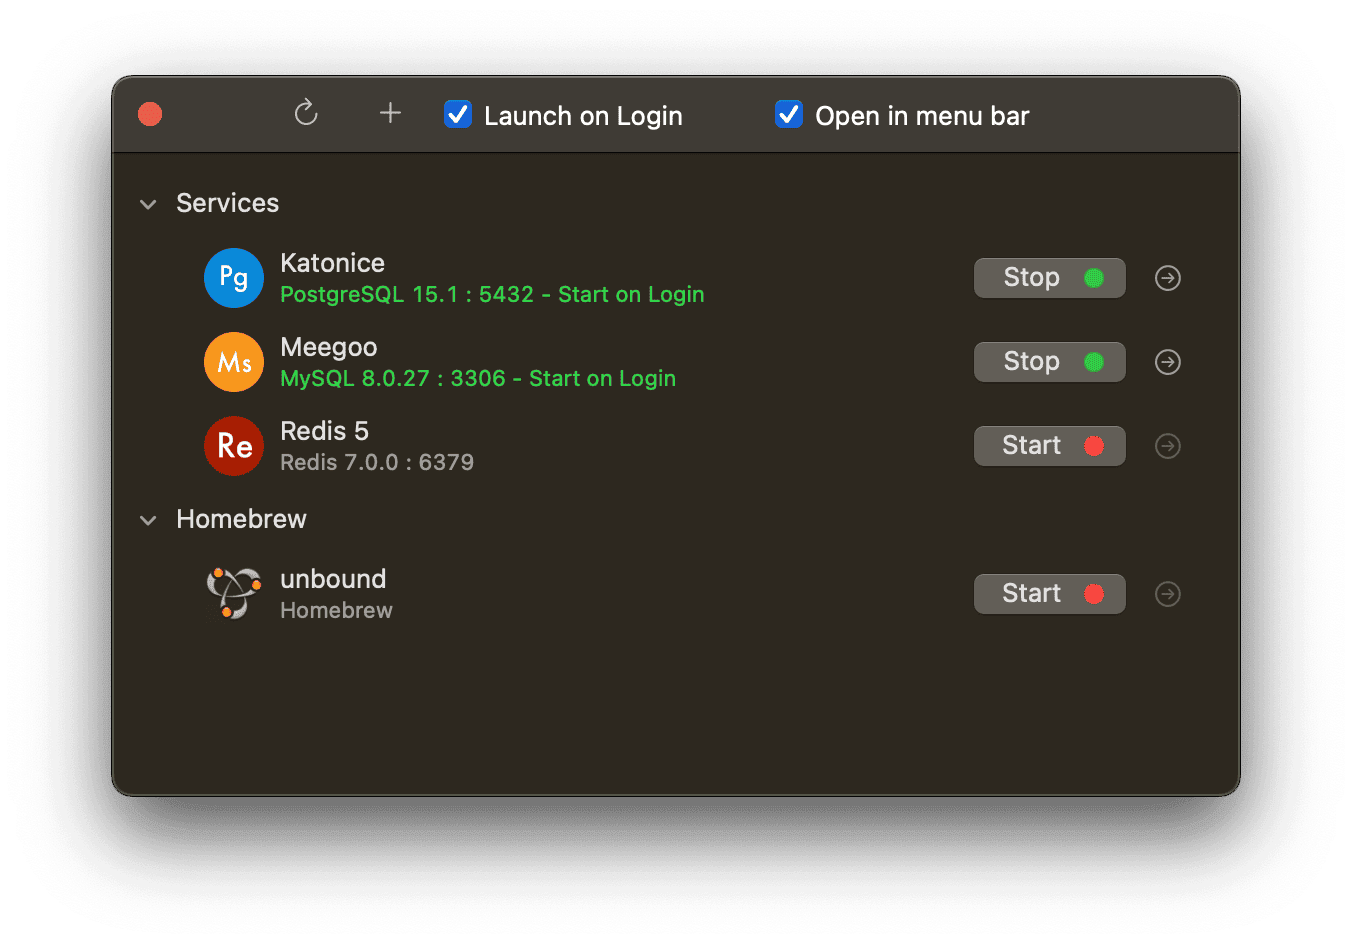Screen dimensions: 1352x944
Task: Add a new service with plus icon
Action: [390, 113]
